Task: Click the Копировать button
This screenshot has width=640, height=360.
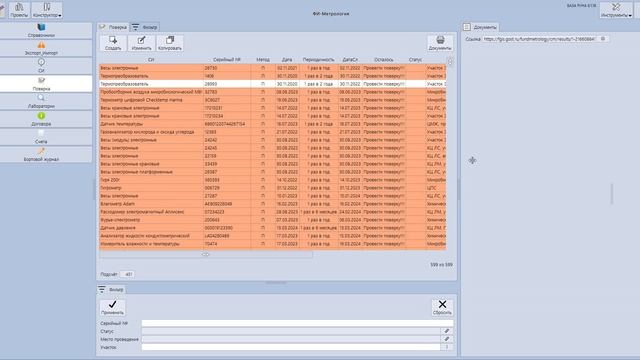Action: coord(170,43)
